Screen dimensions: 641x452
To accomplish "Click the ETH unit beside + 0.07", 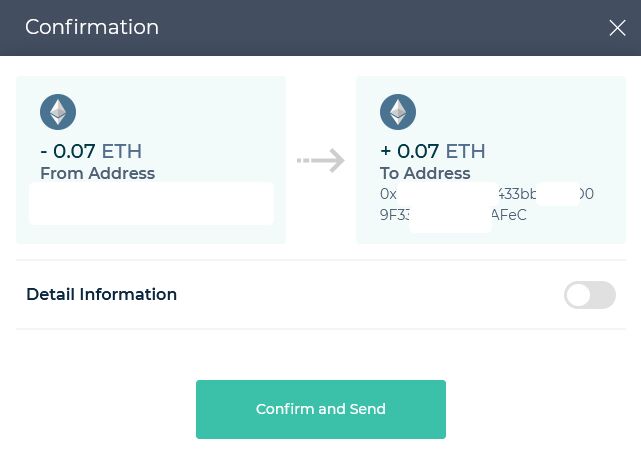I will (x=465, y=152).
